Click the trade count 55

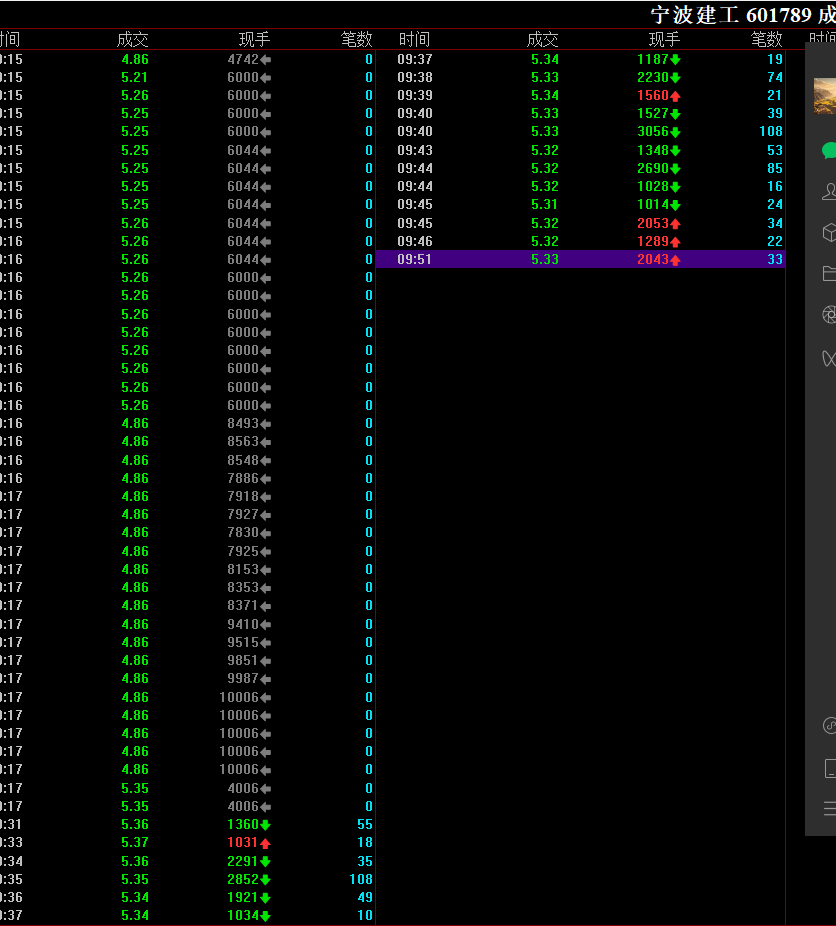tap(365, 824)
